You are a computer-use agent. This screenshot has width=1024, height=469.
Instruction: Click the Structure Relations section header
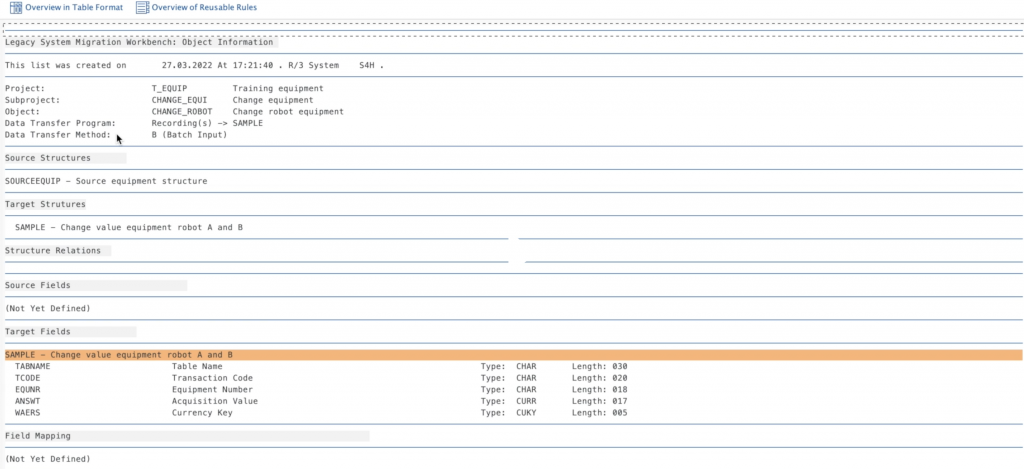click(x=53, y=250)
